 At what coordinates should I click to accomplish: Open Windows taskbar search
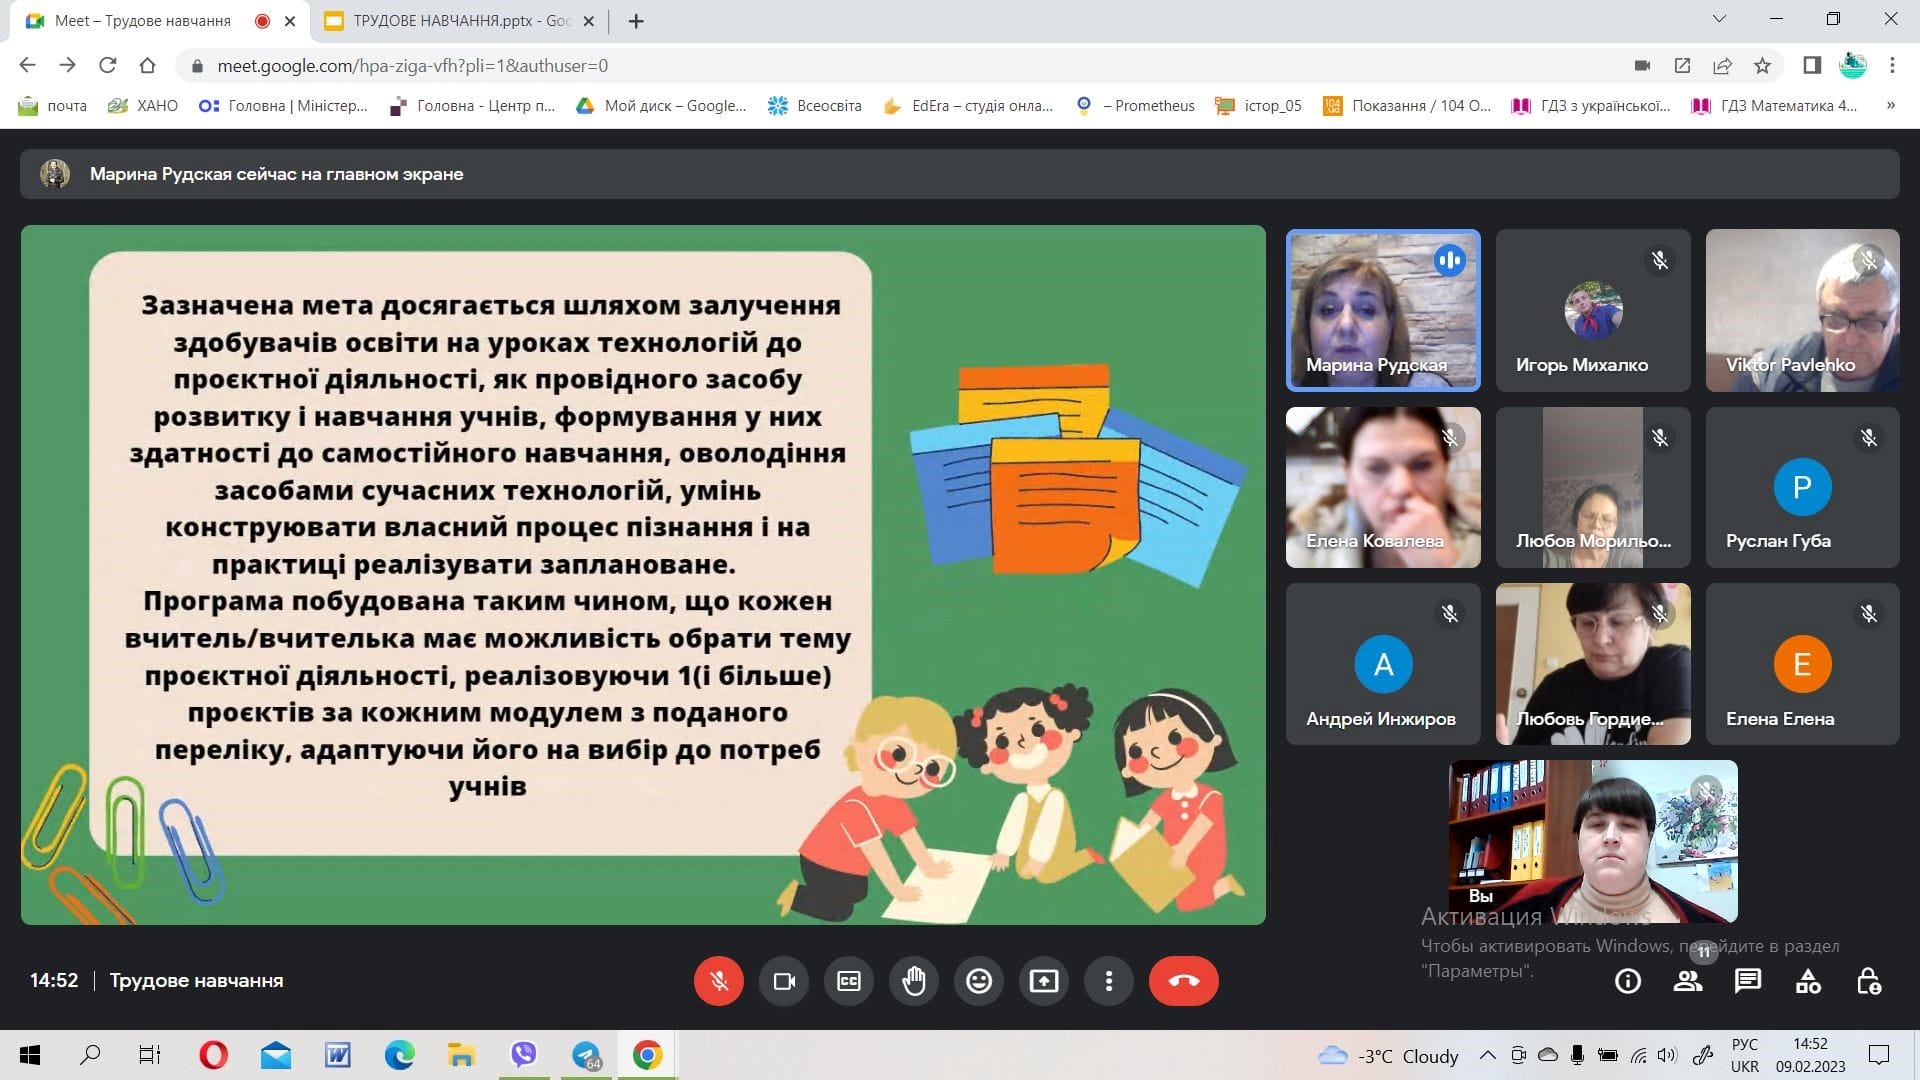tap(90, 1055)
